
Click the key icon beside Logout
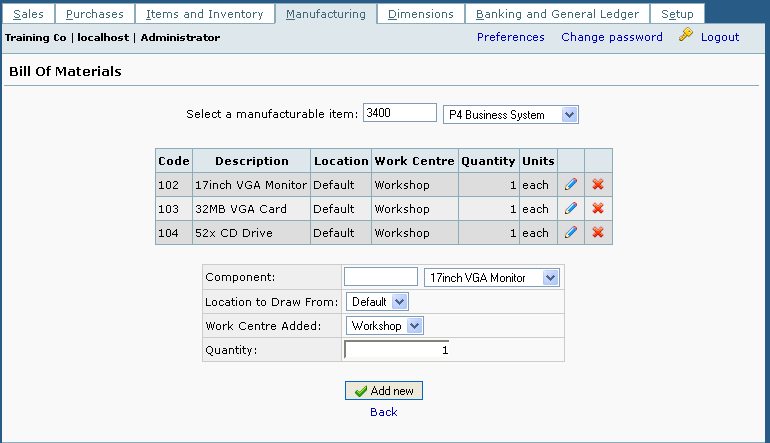pos(685,36)
